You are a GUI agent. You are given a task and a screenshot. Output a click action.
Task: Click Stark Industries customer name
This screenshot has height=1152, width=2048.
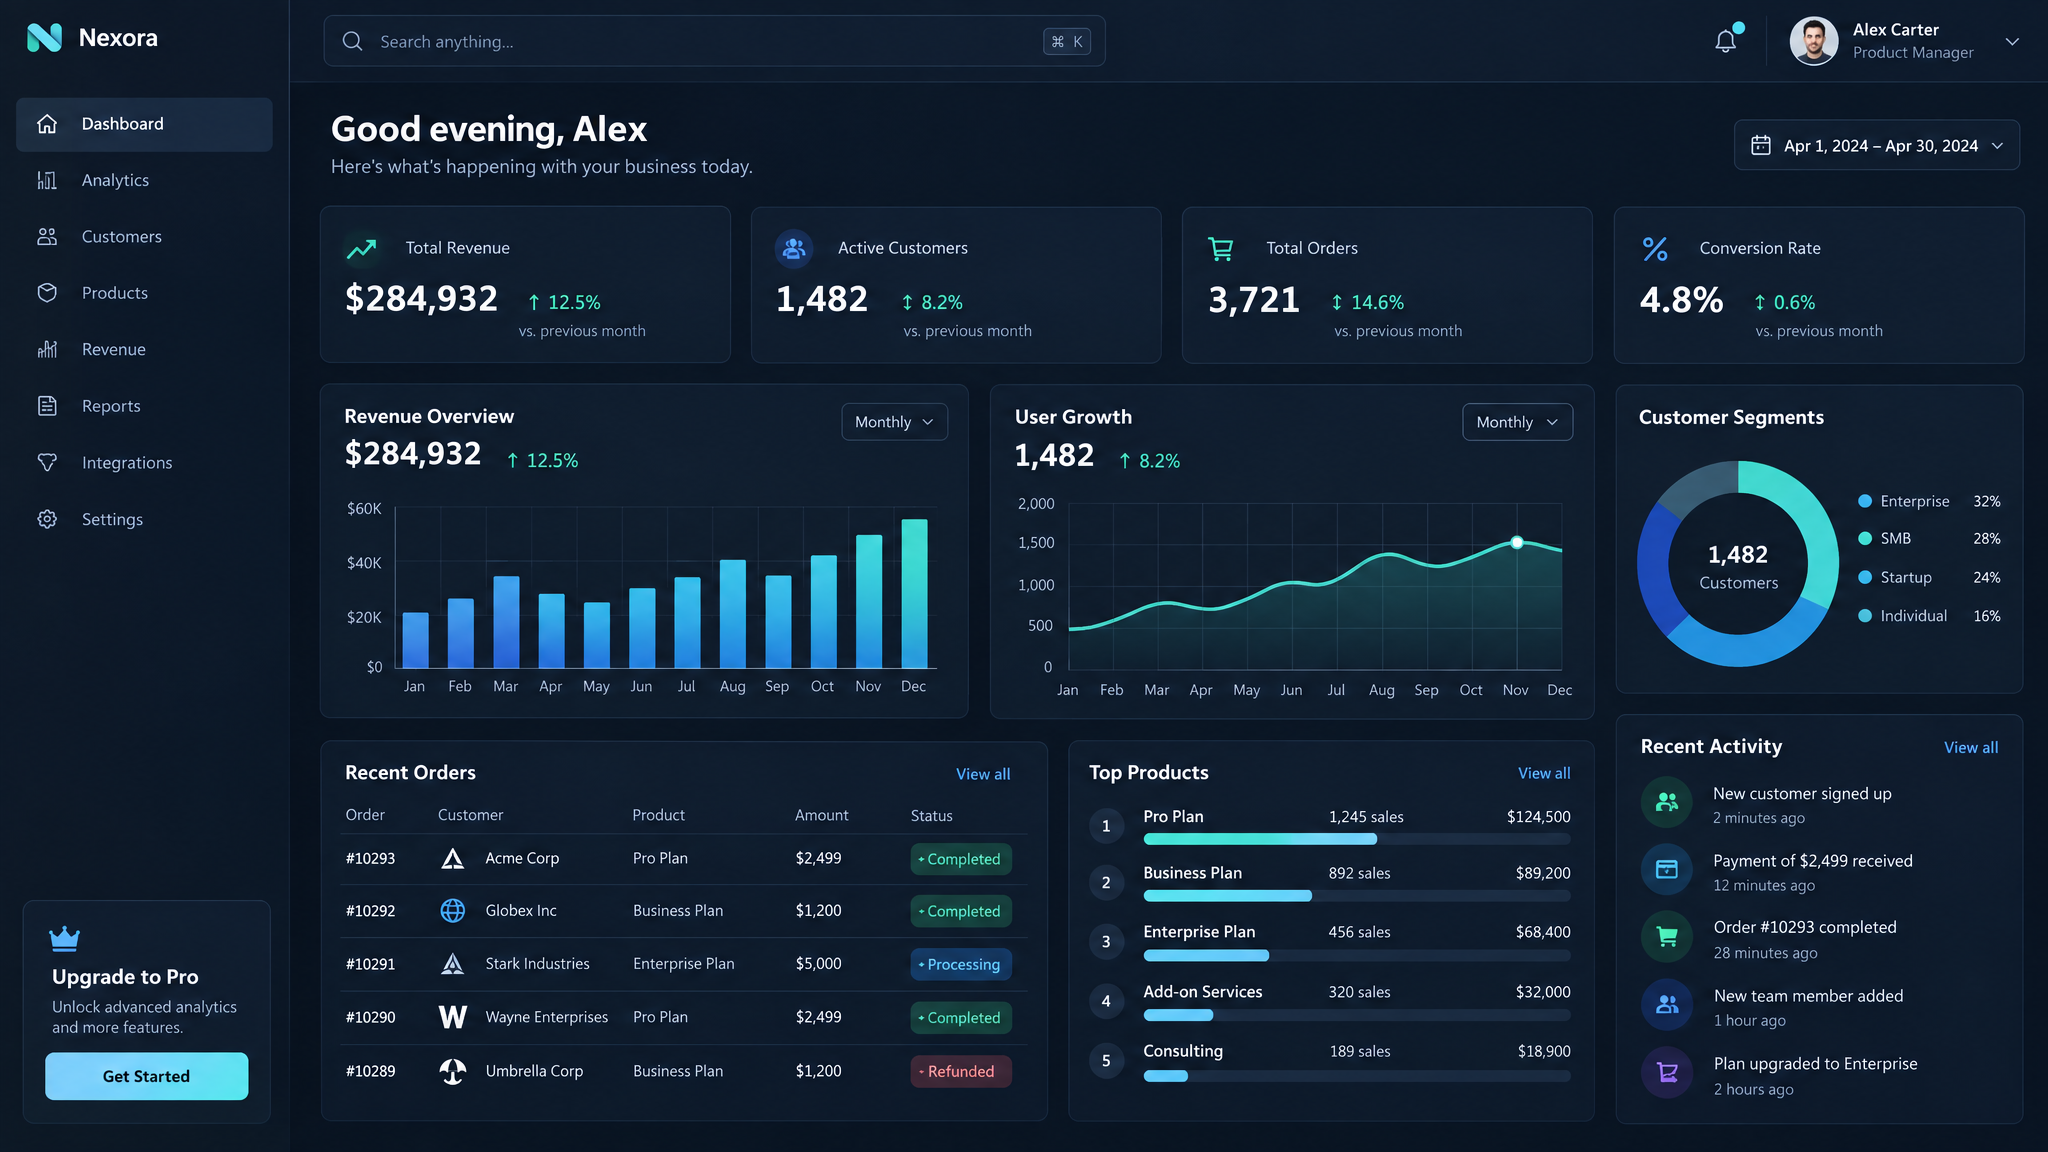(537, 964)
